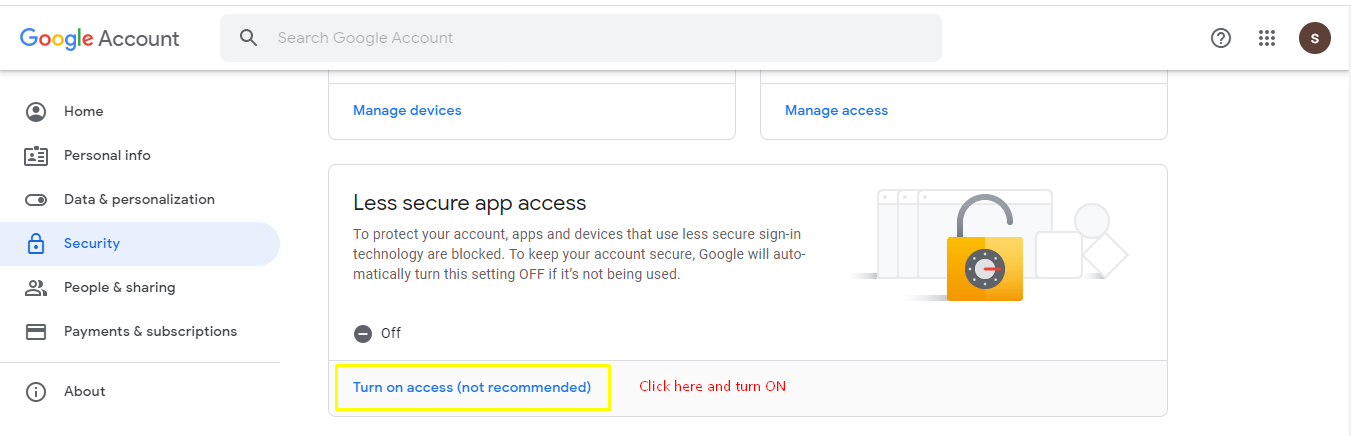
Task: Click the Manage access link
Action: (836, 110)
